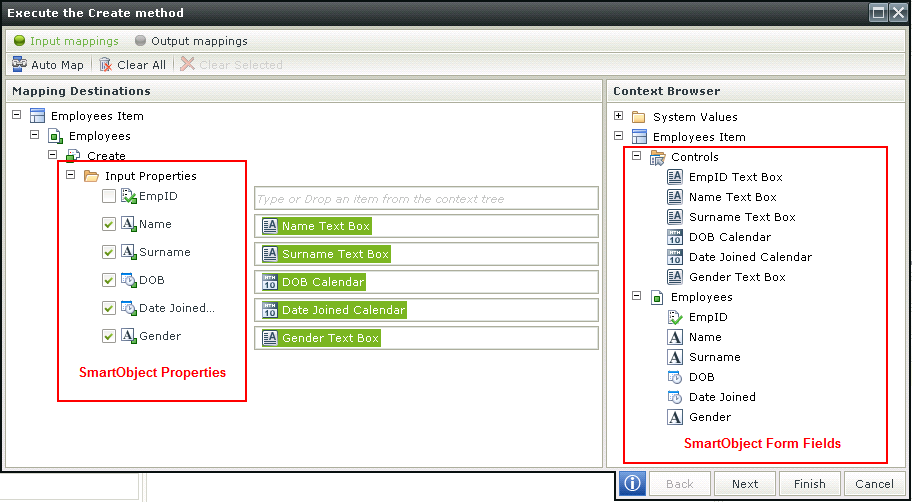
Task: Click 'Surname Text Box' label in the Context Browser
Action: pos(742,217)
